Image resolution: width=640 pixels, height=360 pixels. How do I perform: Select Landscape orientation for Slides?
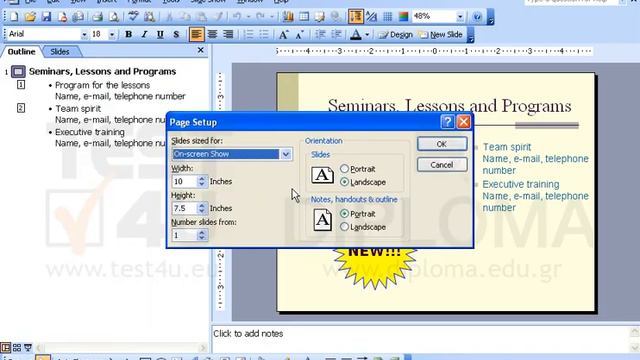point(344,182)
